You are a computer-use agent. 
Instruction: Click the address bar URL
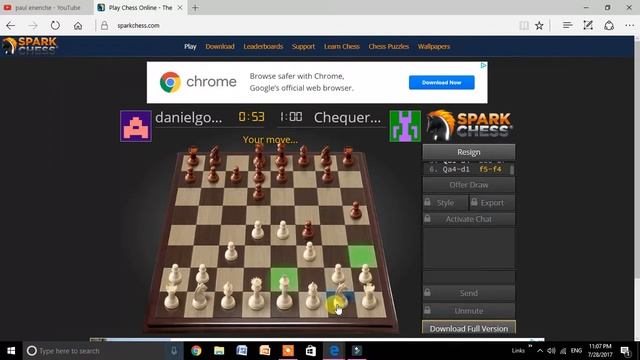pos(138,25)
